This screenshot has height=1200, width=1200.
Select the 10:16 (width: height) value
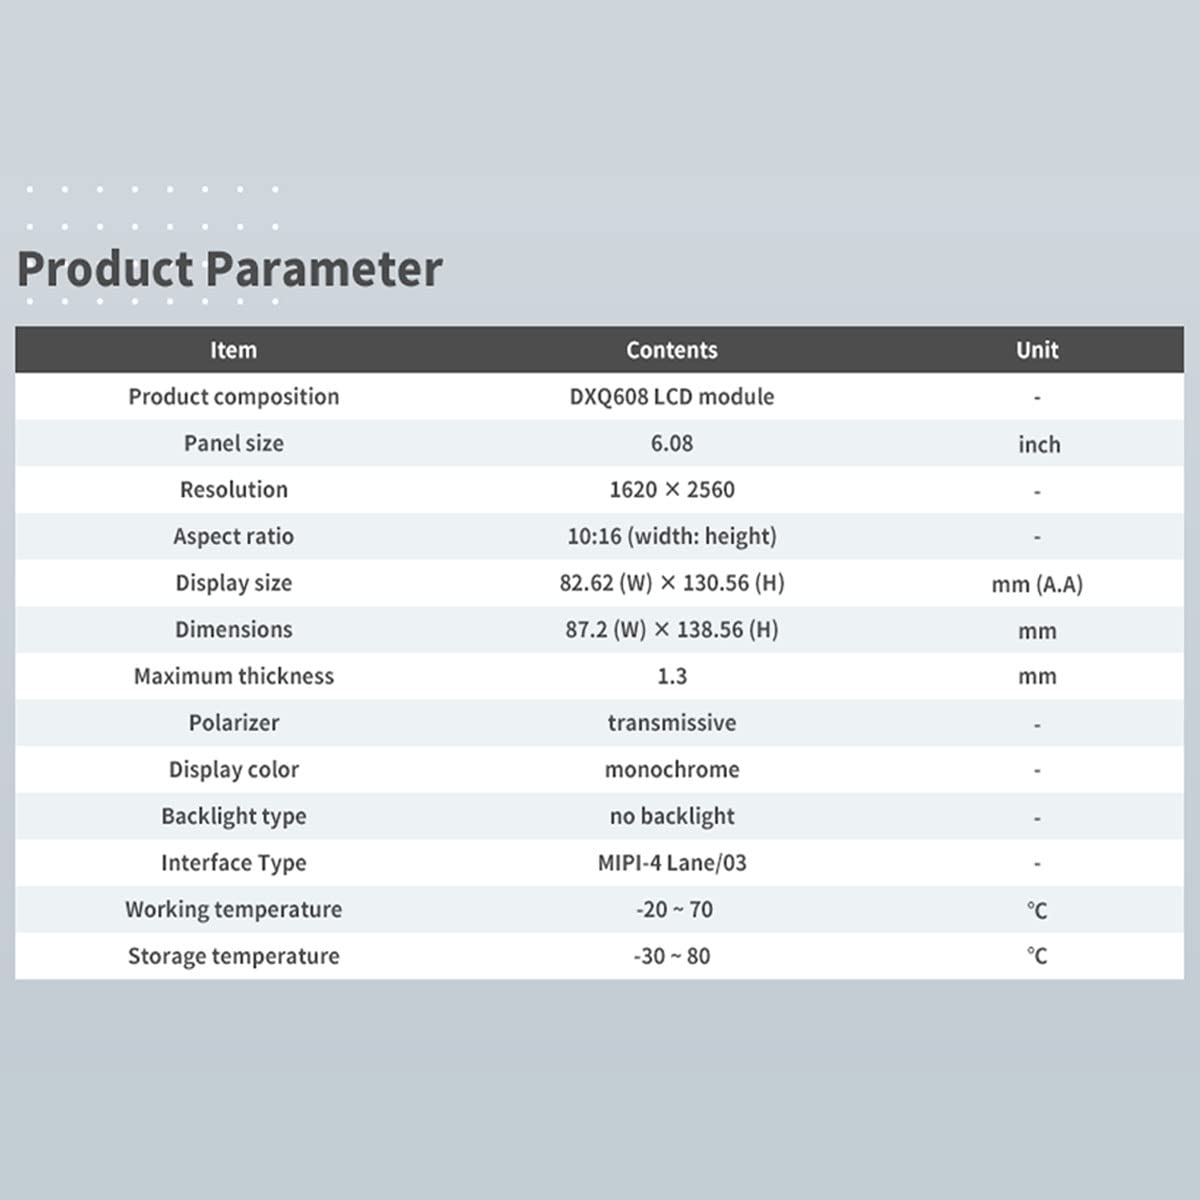[672, 536]
